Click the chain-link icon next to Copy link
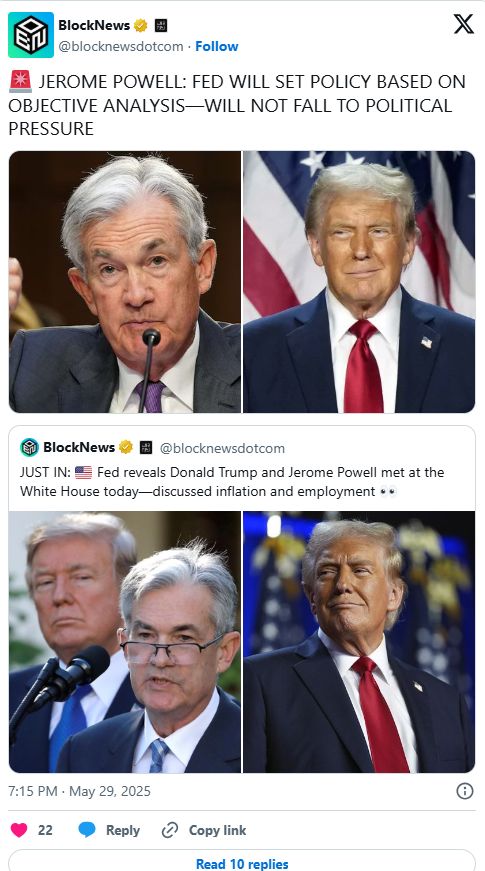This screenshot has width=485, height=871. (x=169, y=830)
